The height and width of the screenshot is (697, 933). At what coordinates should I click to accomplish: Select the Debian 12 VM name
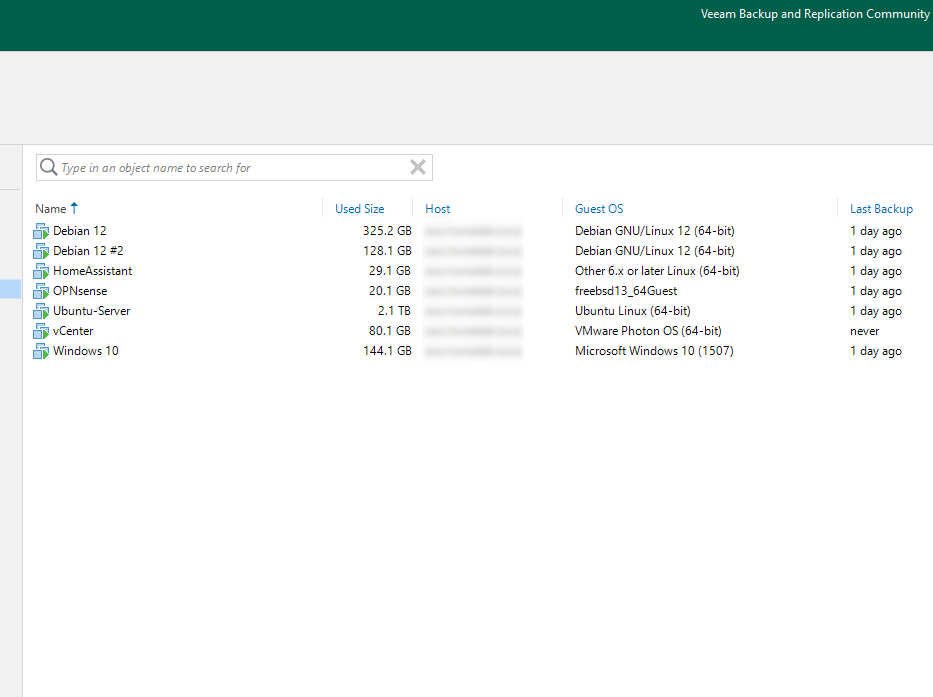(80, 231)
